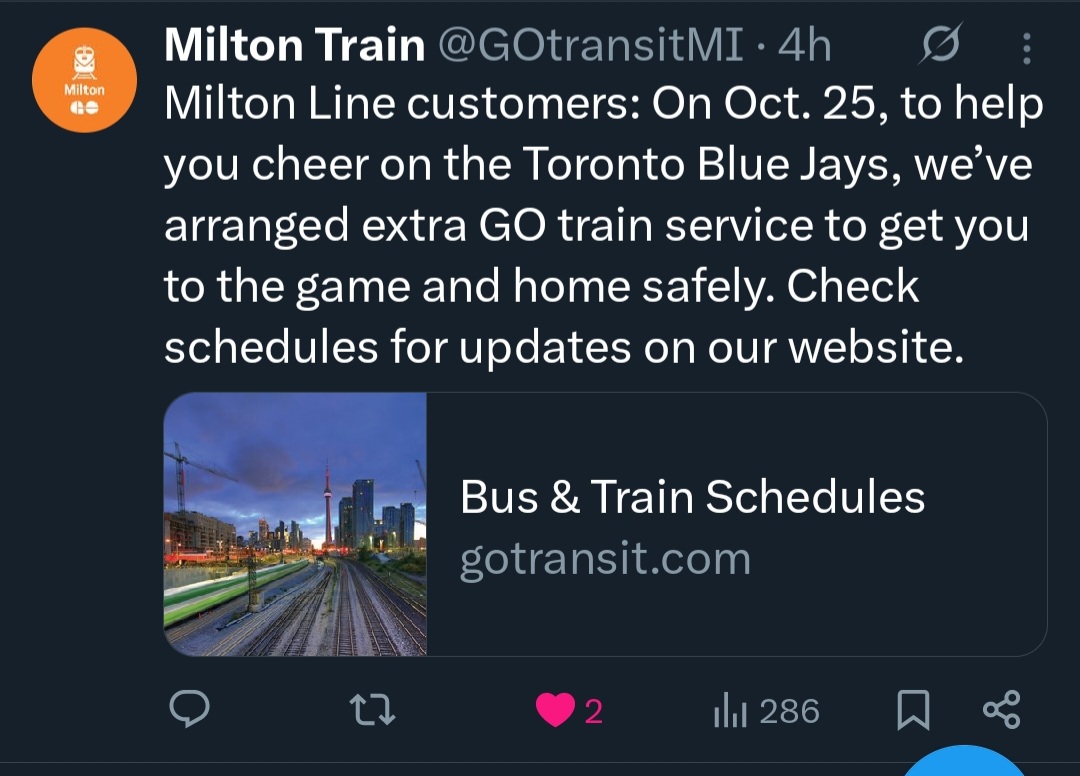Open the three-dot more options menu

click(x=1026, y=47)
